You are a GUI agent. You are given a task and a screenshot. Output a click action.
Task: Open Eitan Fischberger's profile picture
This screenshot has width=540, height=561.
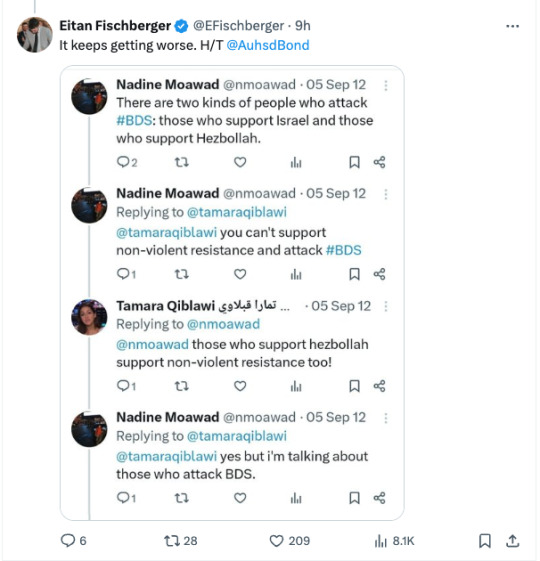pos(35,35)
